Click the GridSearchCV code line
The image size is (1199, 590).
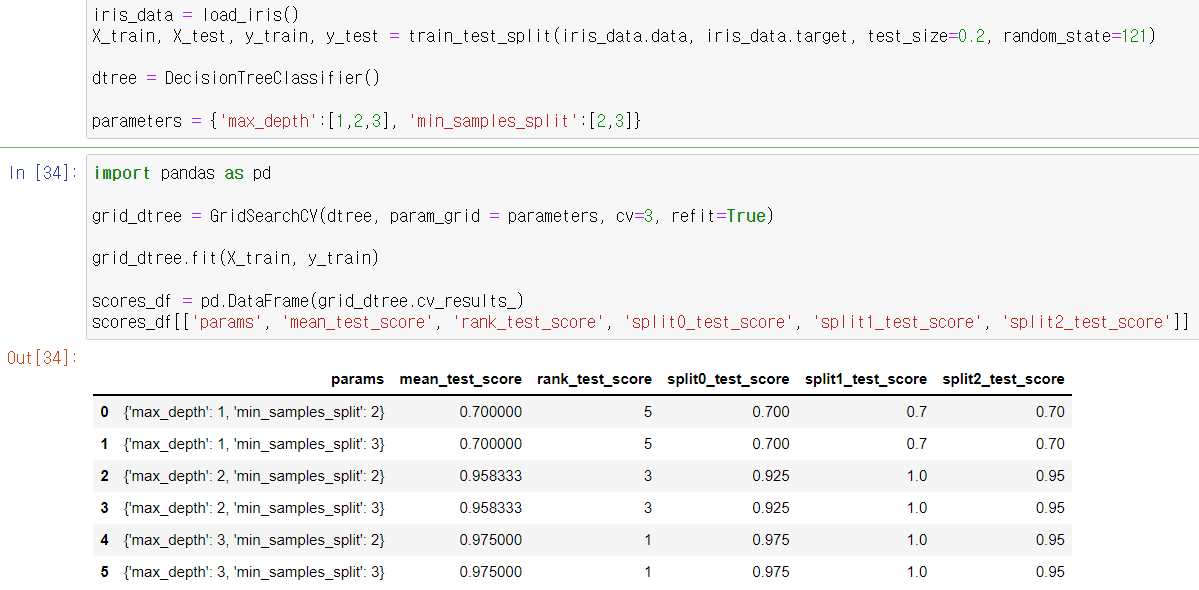[x=434, y=216]
